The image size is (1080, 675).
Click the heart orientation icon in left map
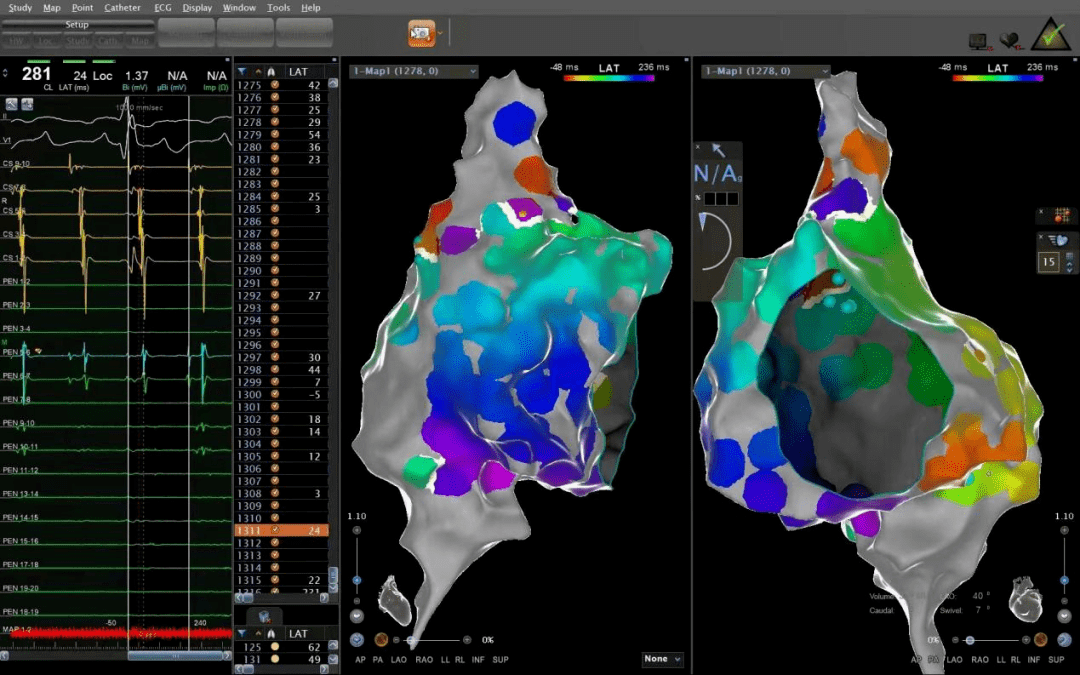[x=392, y=602]
